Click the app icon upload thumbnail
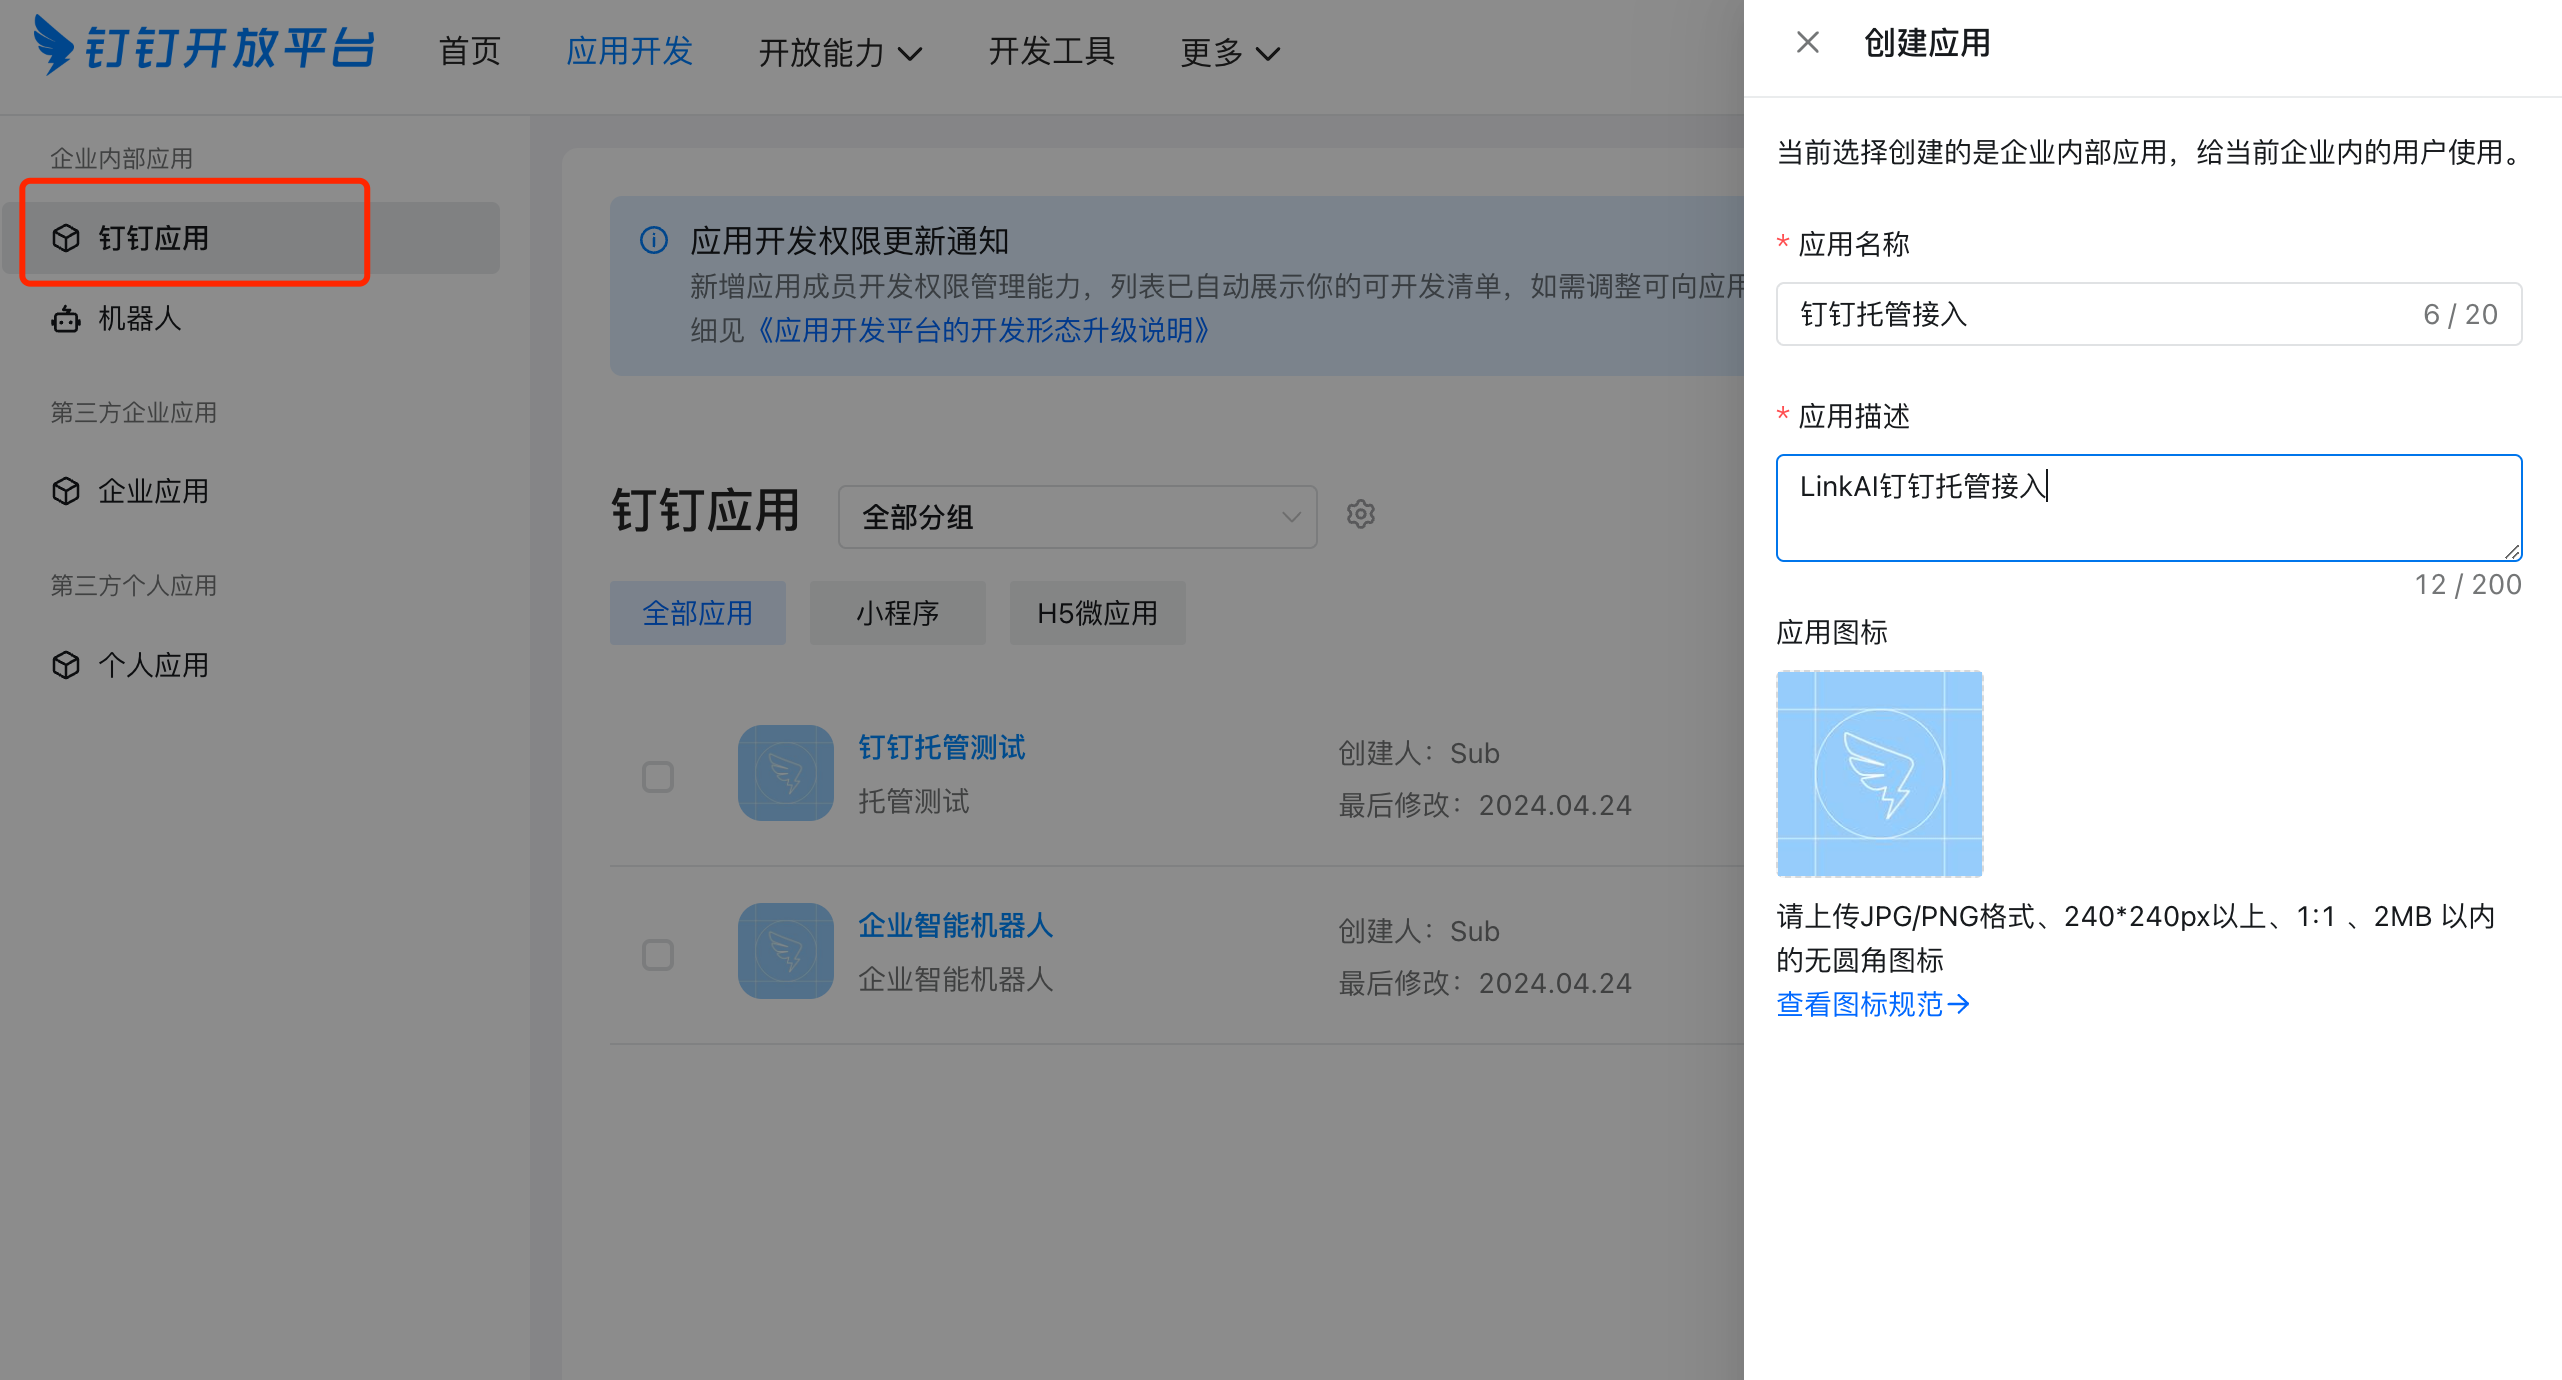The image size is (2562, 1380). (1879, 774)
